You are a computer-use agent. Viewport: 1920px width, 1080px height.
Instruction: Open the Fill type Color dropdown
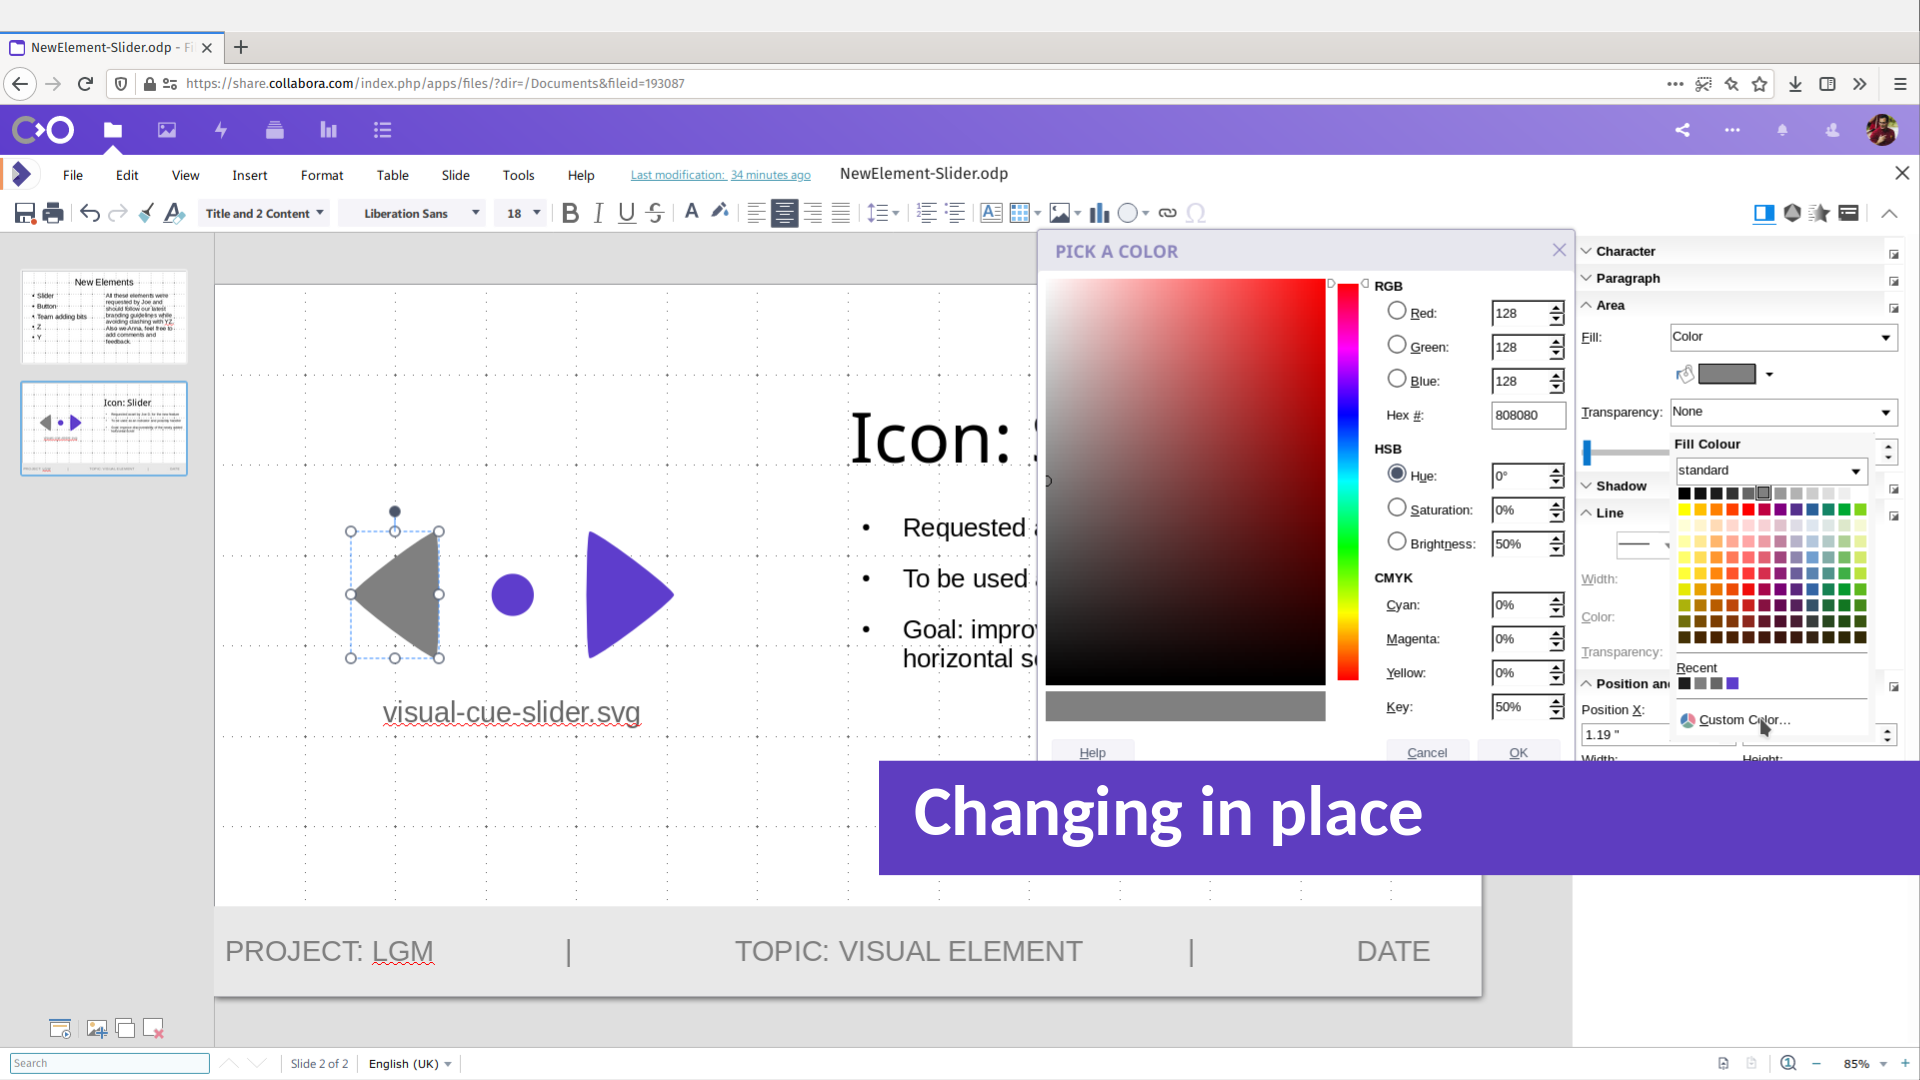click(x=1783, y=337)
